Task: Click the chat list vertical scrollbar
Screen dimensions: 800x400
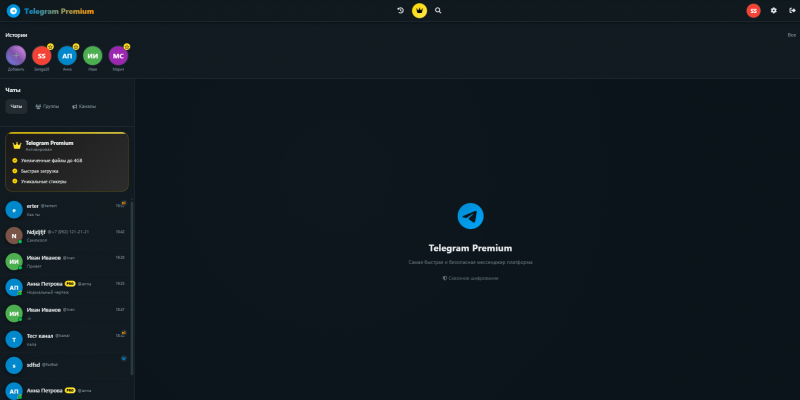Action: (132, 288)
